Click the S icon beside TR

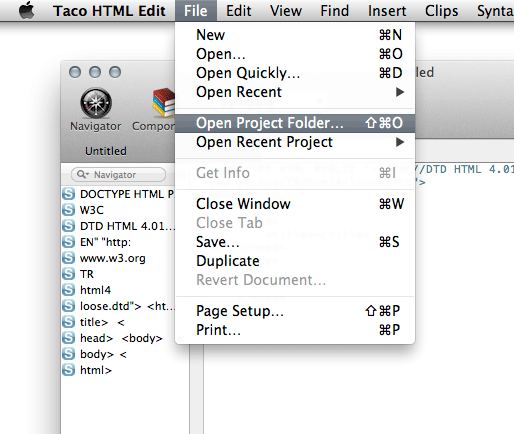(x=69, y=274)
